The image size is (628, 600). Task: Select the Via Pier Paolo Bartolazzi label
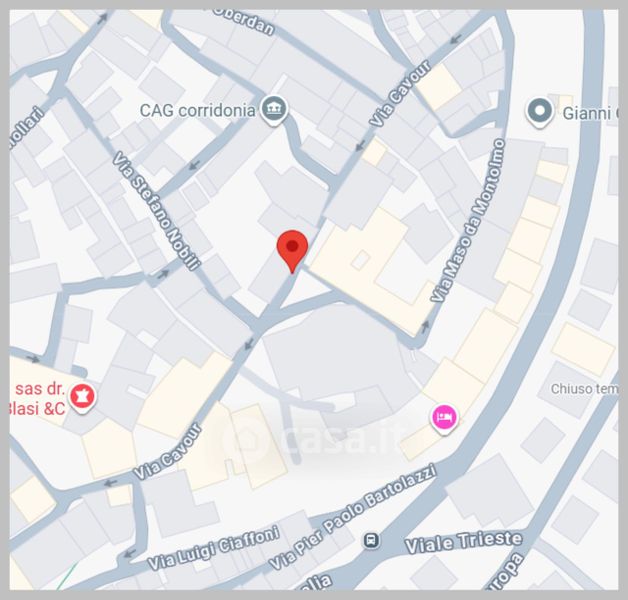pyautogui.click(x=352, y=516)
